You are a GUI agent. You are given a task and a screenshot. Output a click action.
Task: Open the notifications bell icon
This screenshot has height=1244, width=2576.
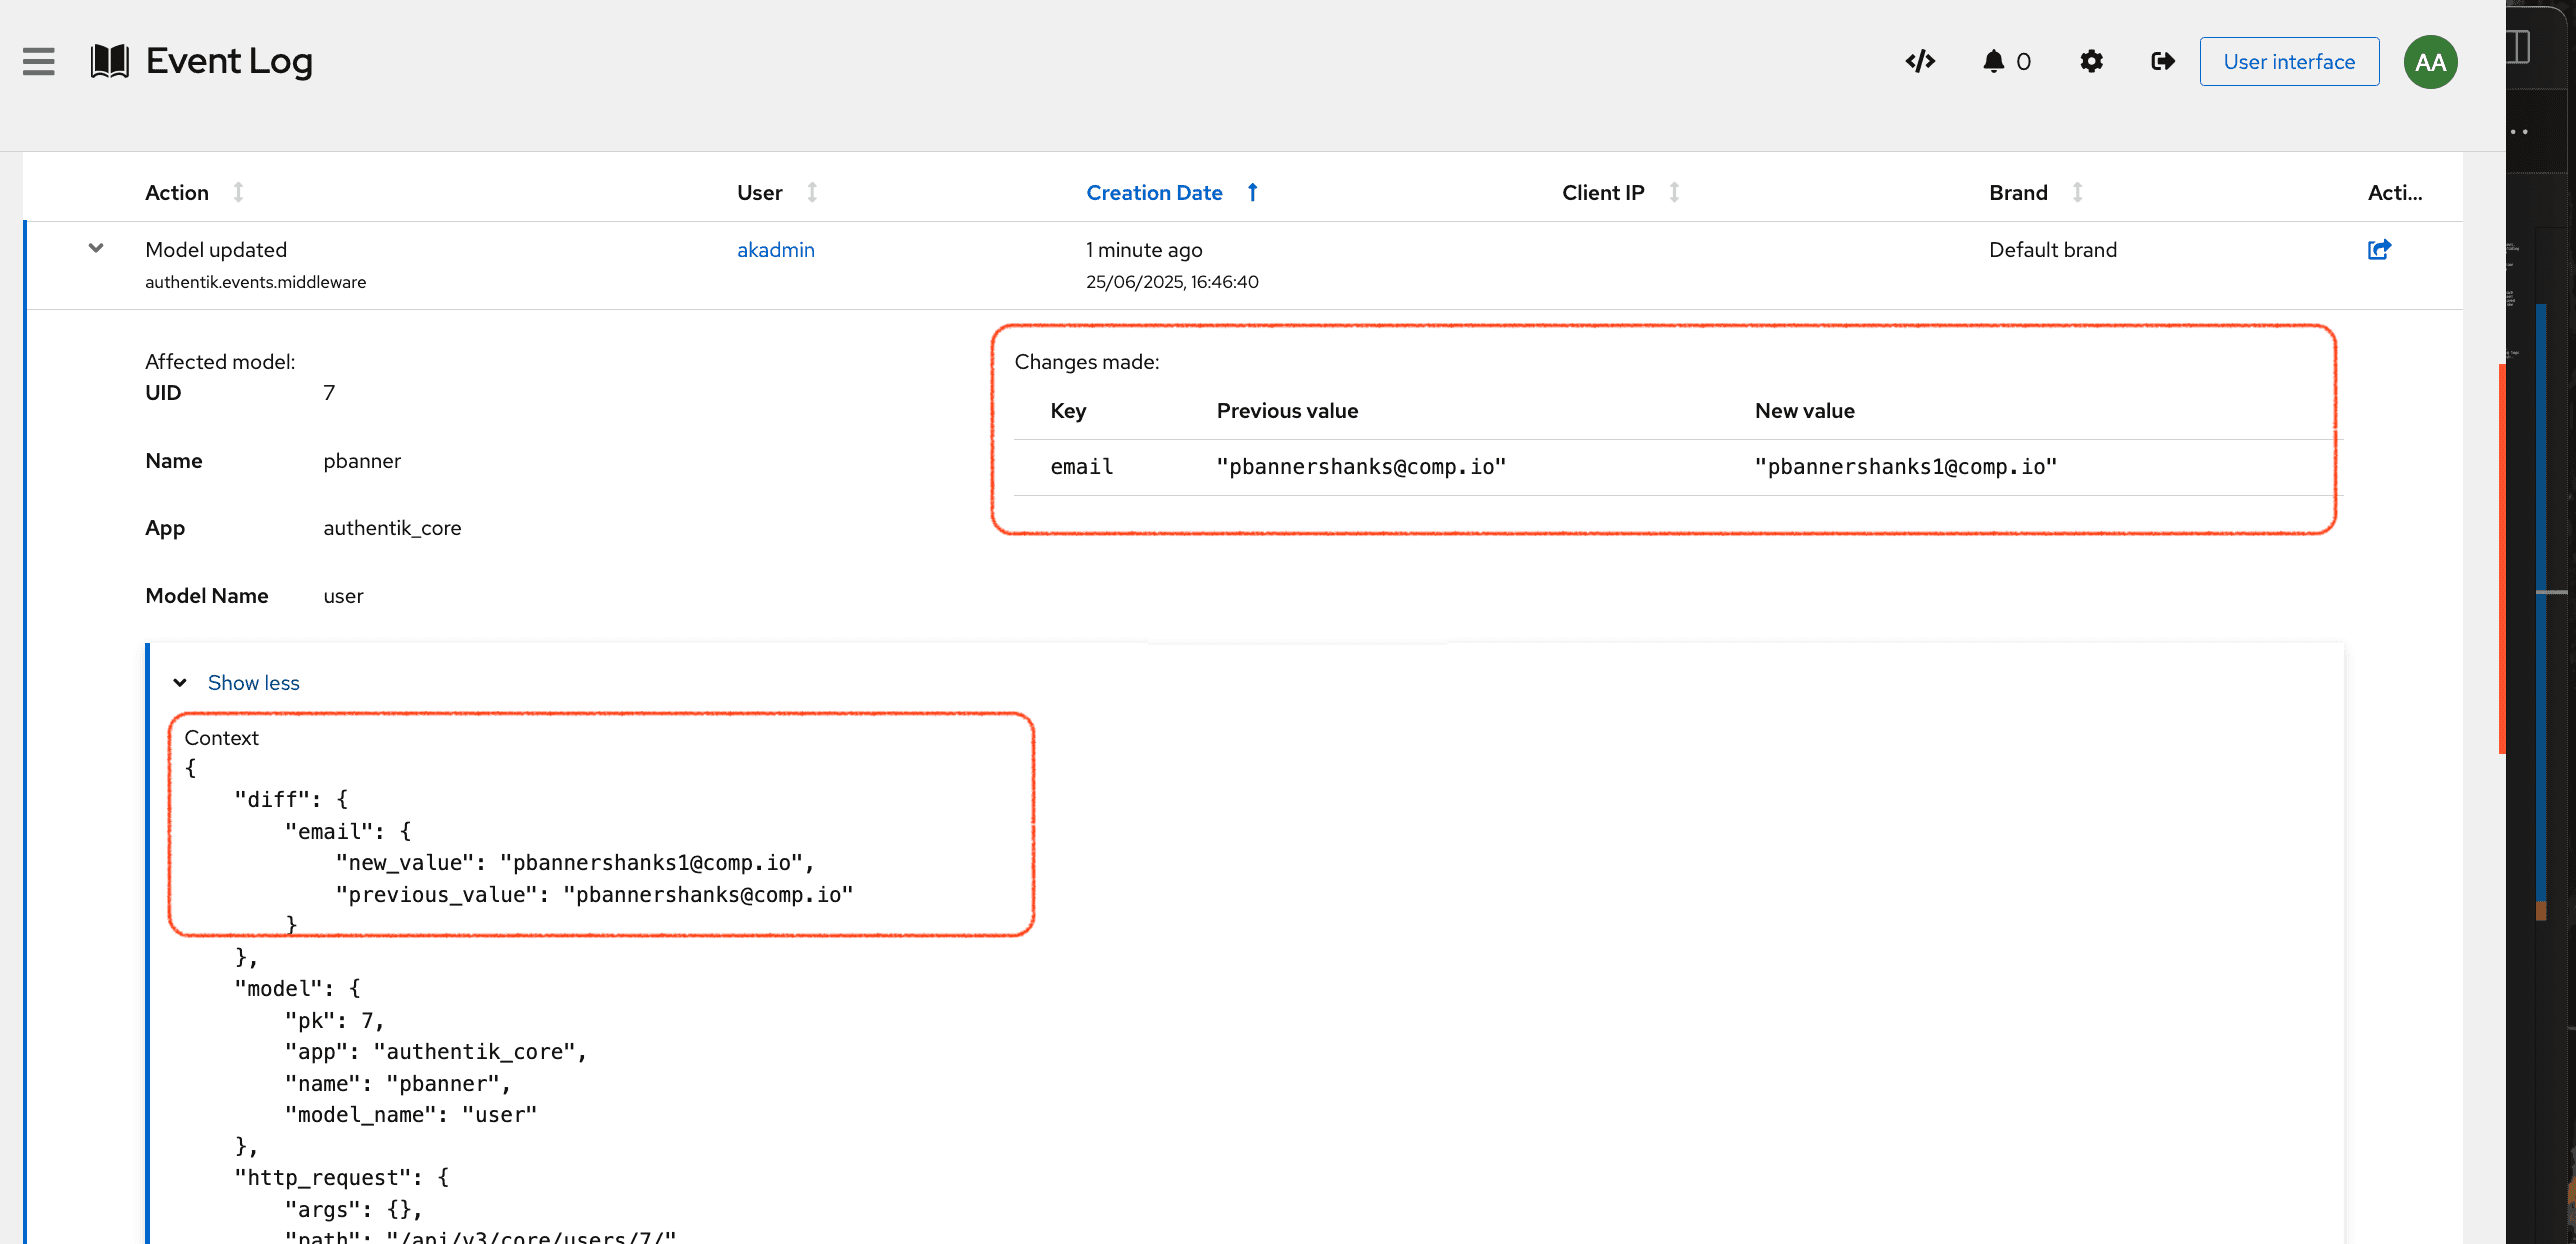[1994, 62]
